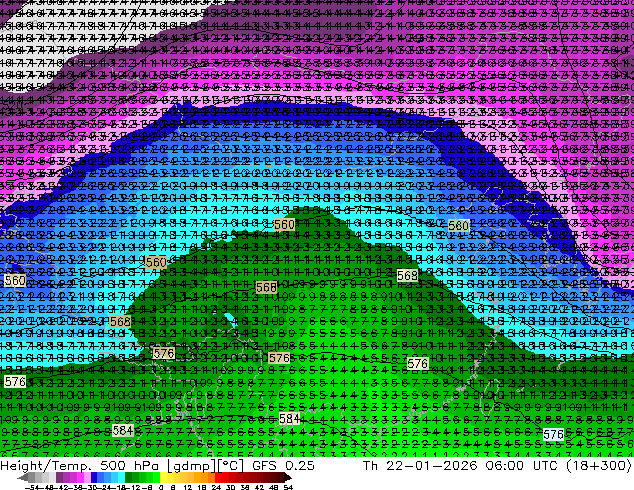Click the "06:00 UTC" time text
The height and width of the screenshot is (490, 634).
point(523,466)
